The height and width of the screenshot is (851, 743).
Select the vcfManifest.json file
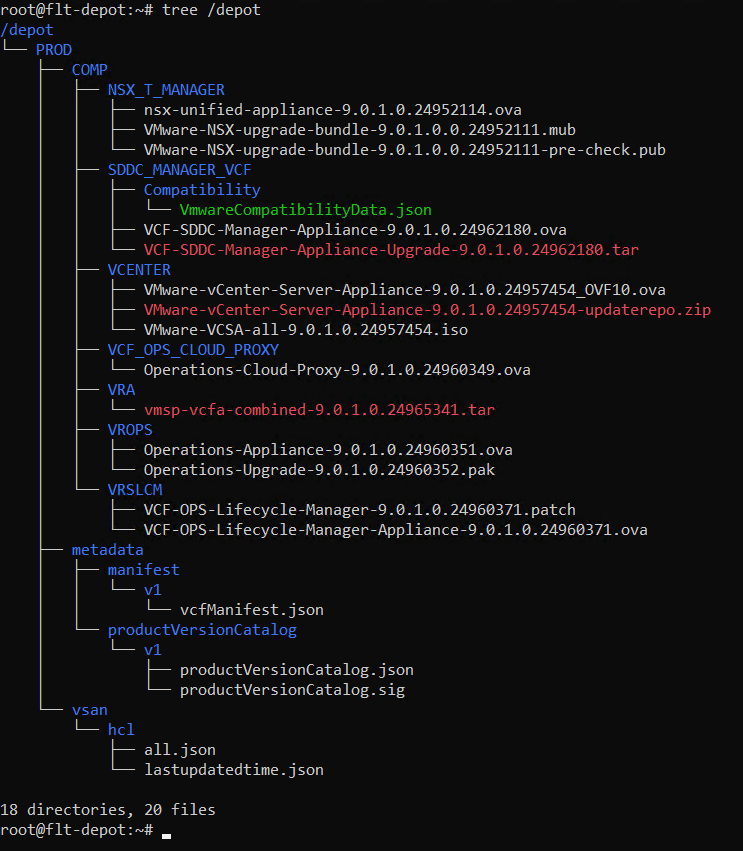tap(251, 610)
